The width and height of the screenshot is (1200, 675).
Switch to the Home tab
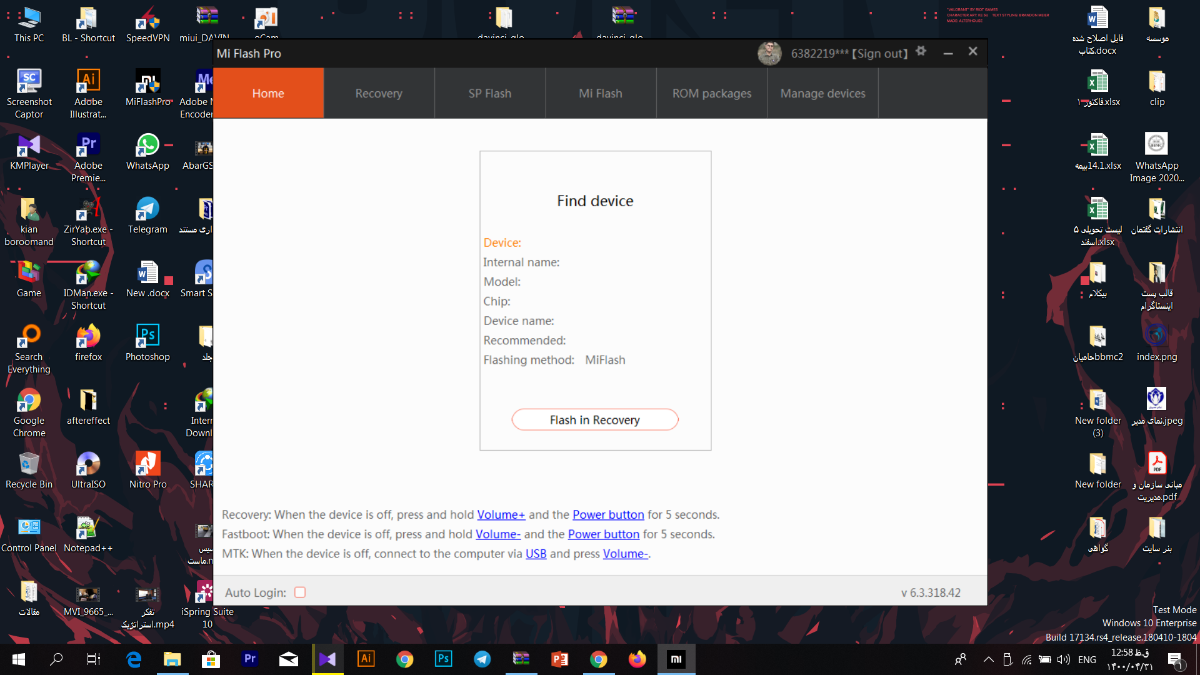pyautogui.click(x=268, y=93)
